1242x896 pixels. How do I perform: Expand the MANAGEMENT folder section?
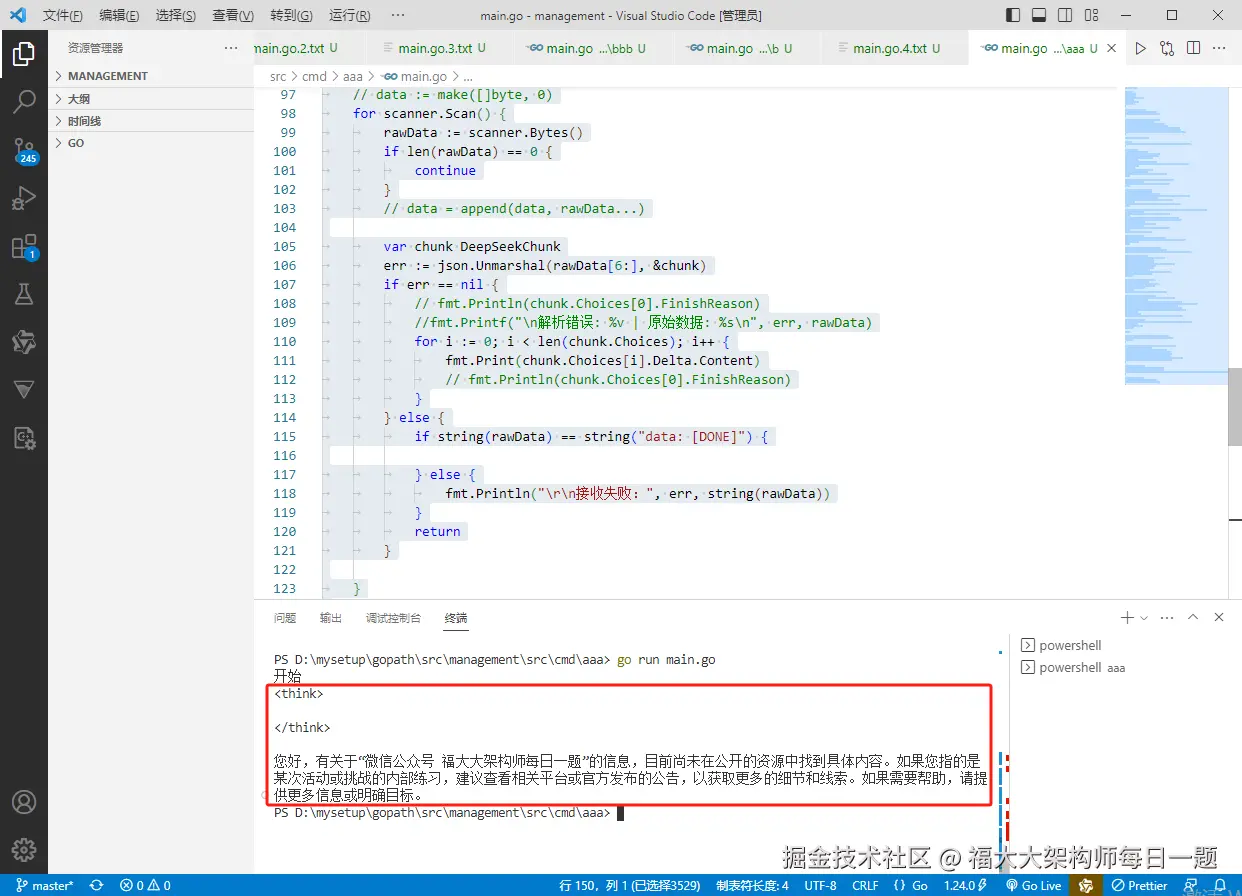150,76
